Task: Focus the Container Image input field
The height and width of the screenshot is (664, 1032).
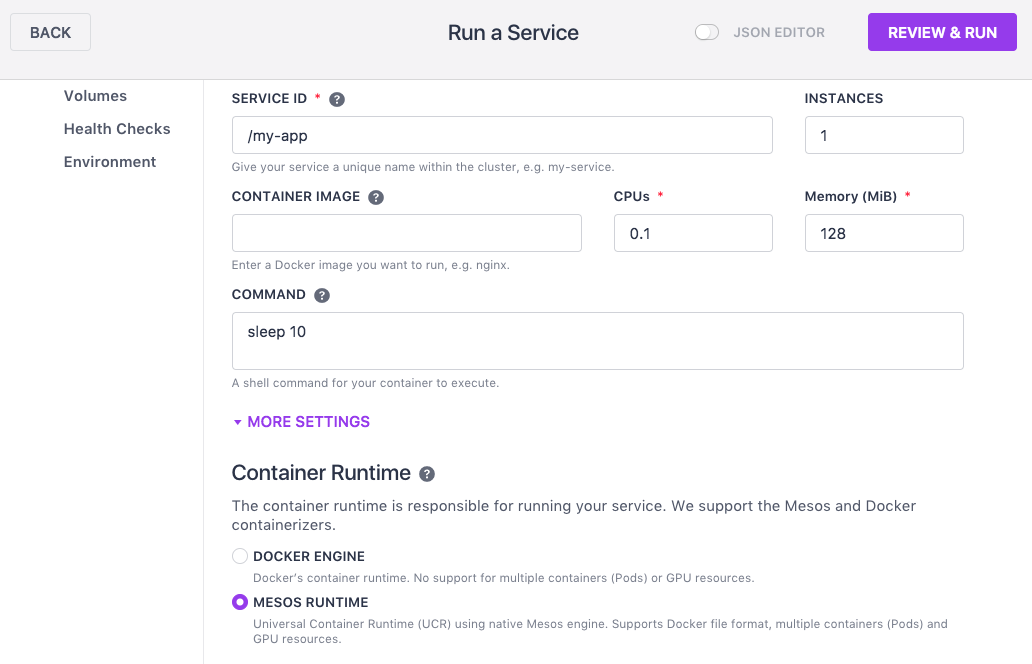Action: click(x=407, y=233)
